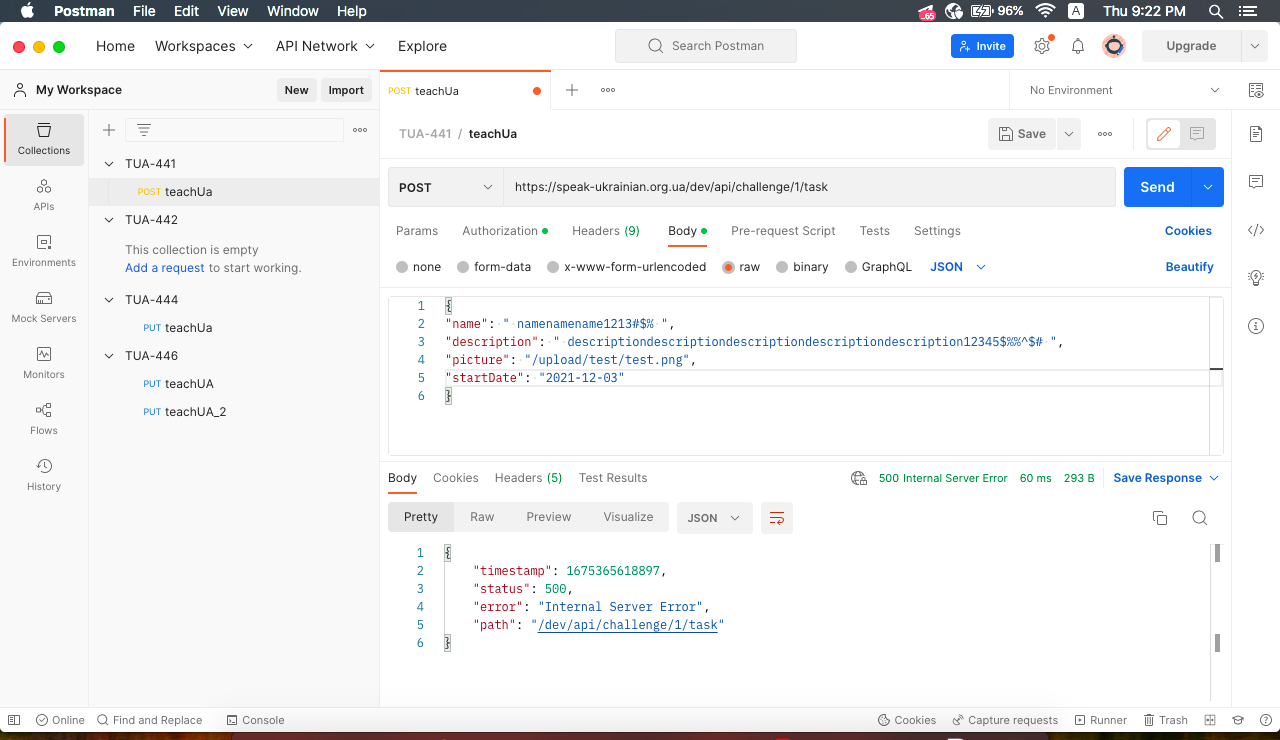This screenshot has height=740, width=1280.
Task: Select GraphQL body type radio
Action: click(x=851, y=267)
